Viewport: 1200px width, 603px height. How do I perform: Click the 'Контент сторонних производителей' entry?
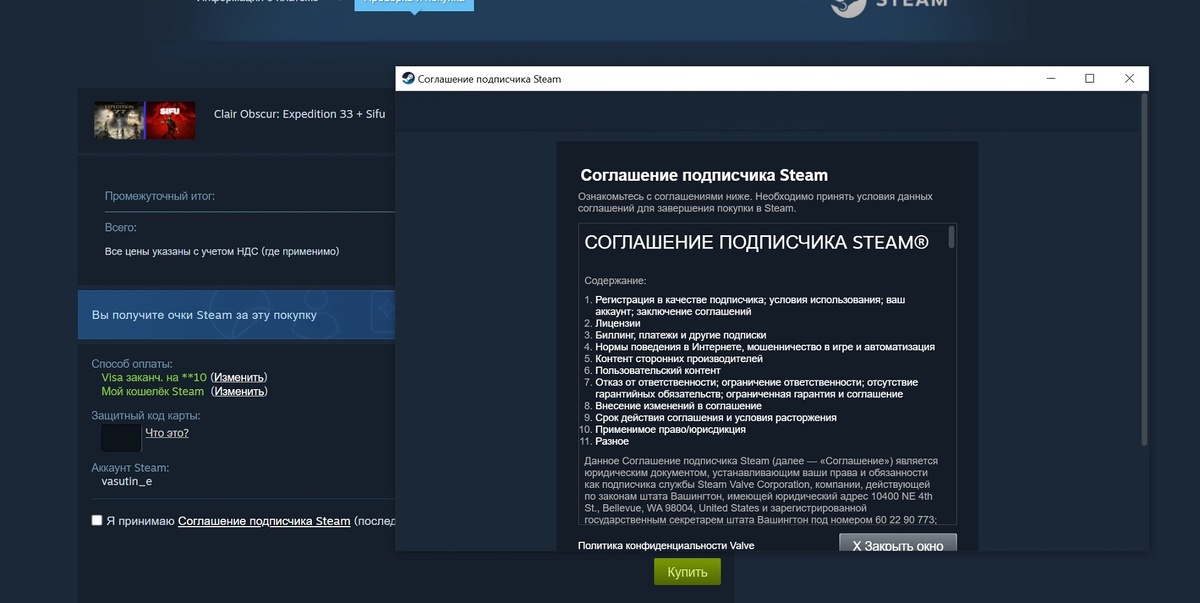coord(679,358)
